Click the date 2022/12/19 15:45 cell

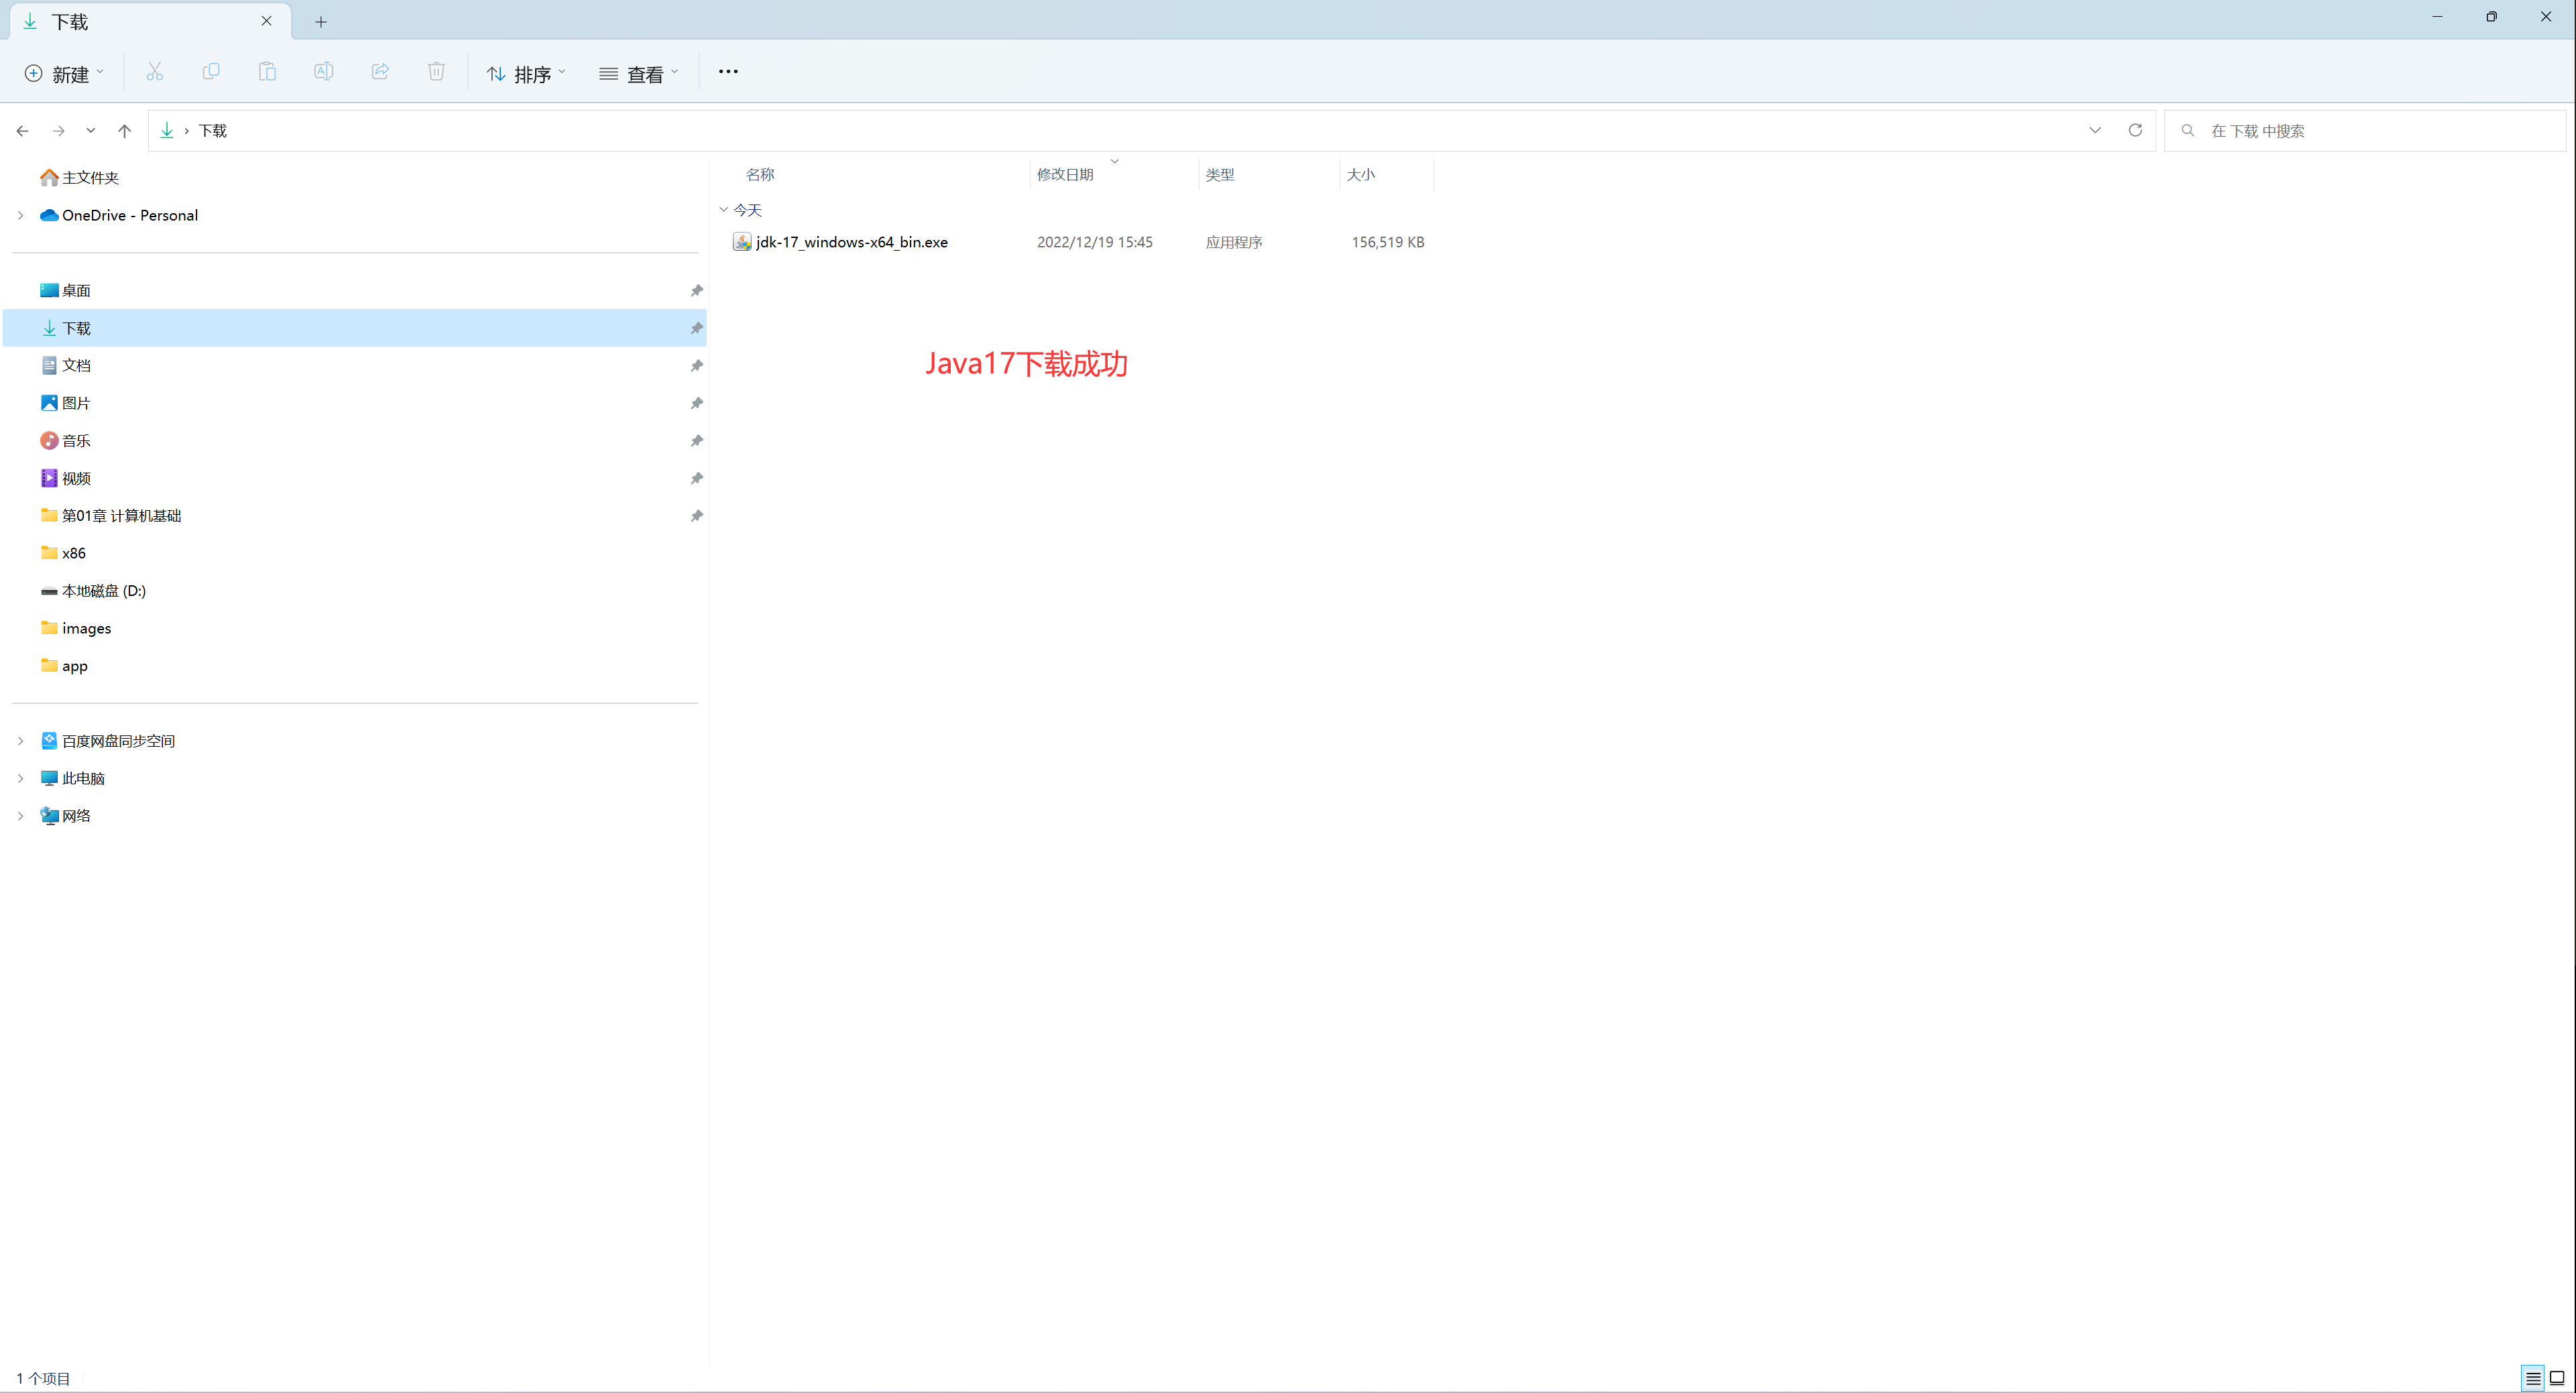pyautogui.click(x=1095, y=243)
